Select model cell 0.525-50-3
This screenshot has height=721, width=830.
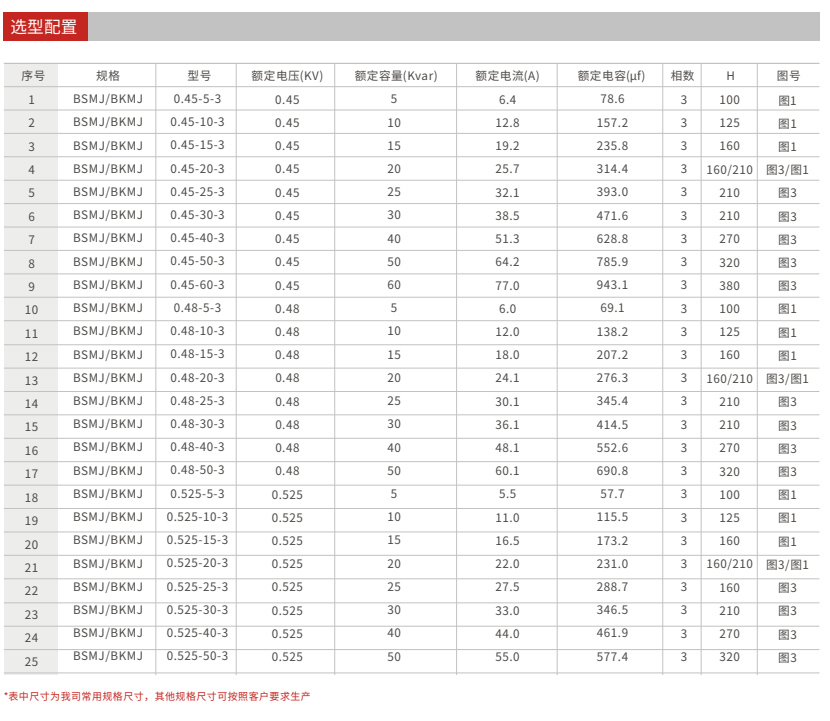(198, 656)
